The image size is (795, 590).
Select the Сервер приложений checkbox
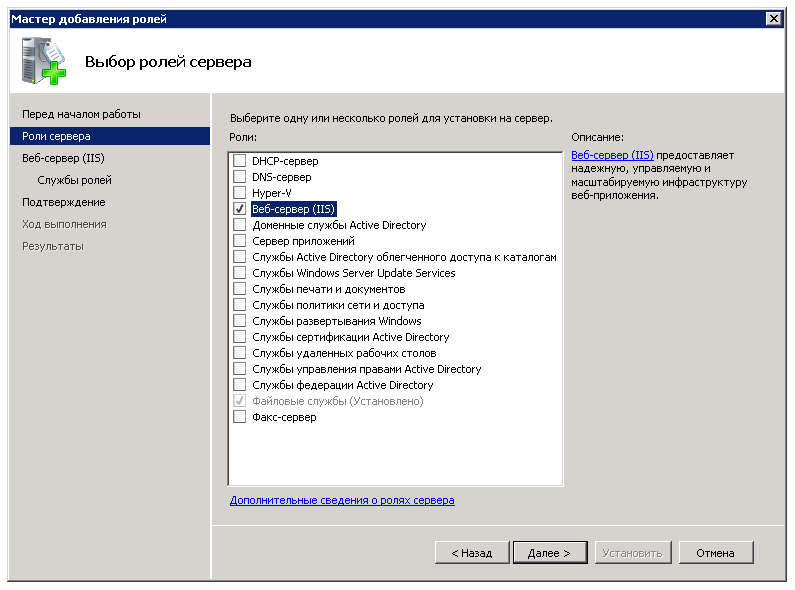[239, 241]
